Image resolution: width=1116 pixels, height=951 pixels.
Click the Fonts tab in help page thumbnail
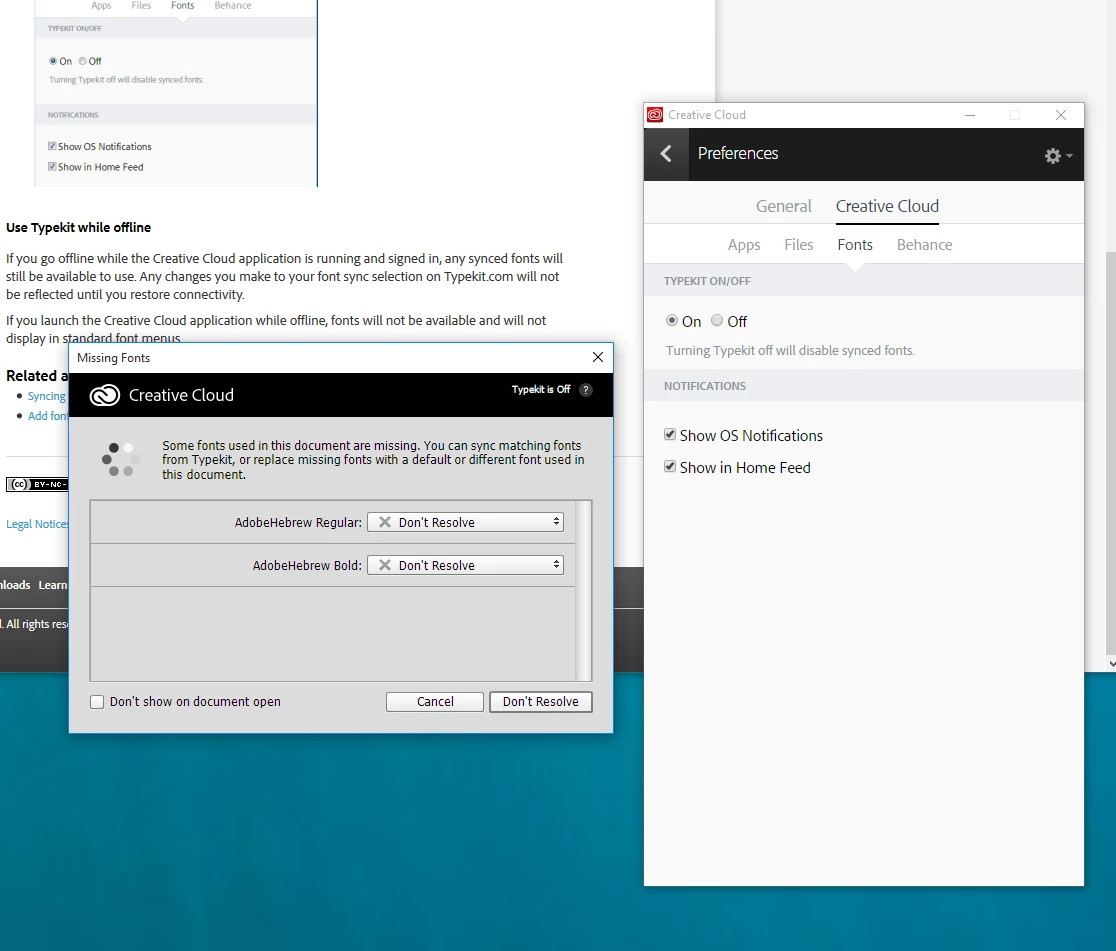click(182, 6)
